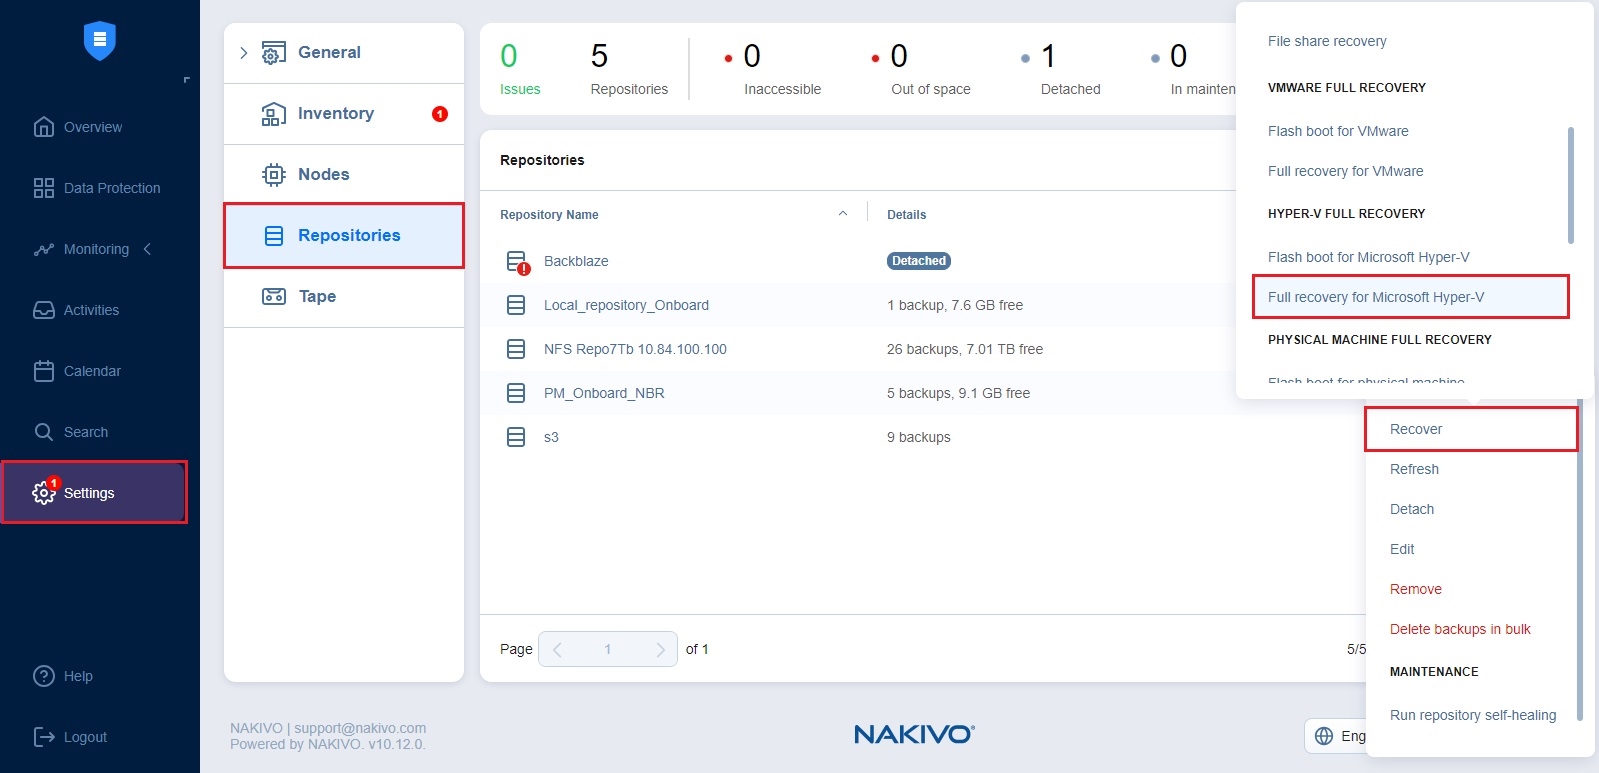This screenshot has width=1599, height=773.
Task: Open the Calendar icon in sidebar
Action: 44,371
